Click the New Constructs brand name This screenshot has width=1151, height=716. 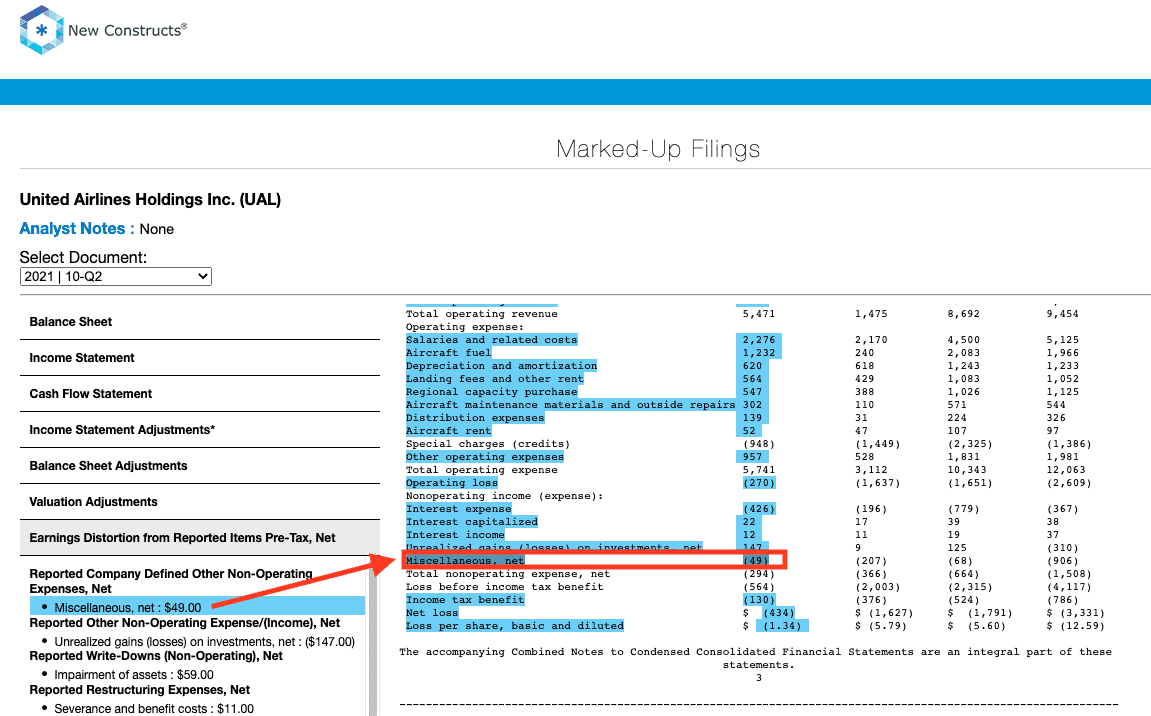point(127,30)
